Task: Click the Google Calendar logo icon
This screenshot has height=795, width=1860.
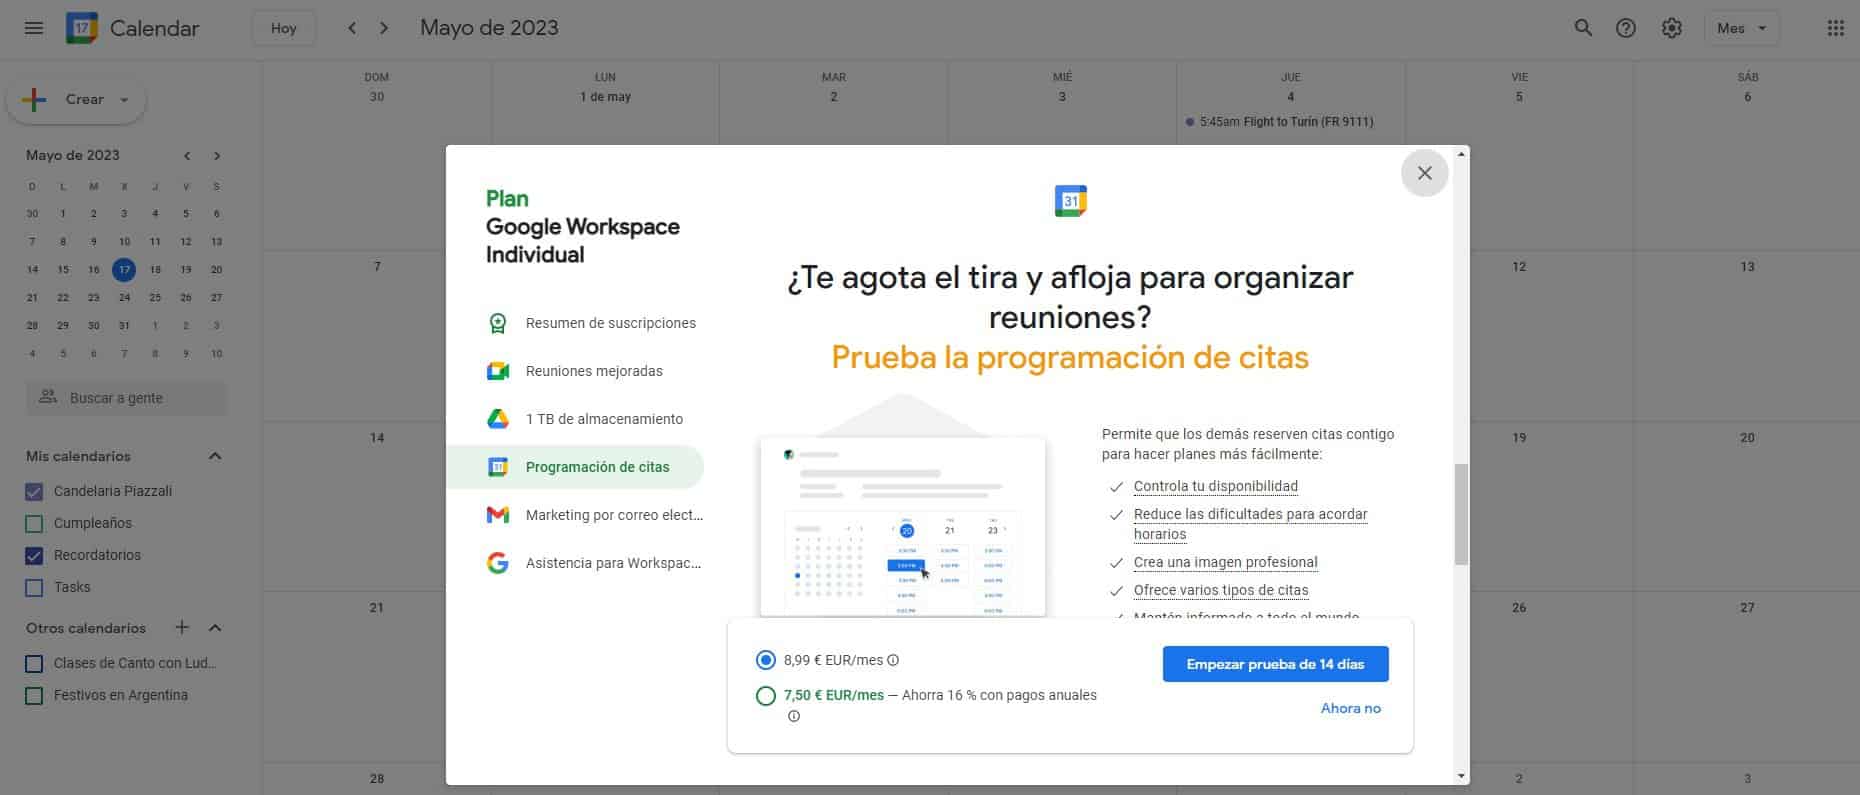Action: [x=81, y=28]
